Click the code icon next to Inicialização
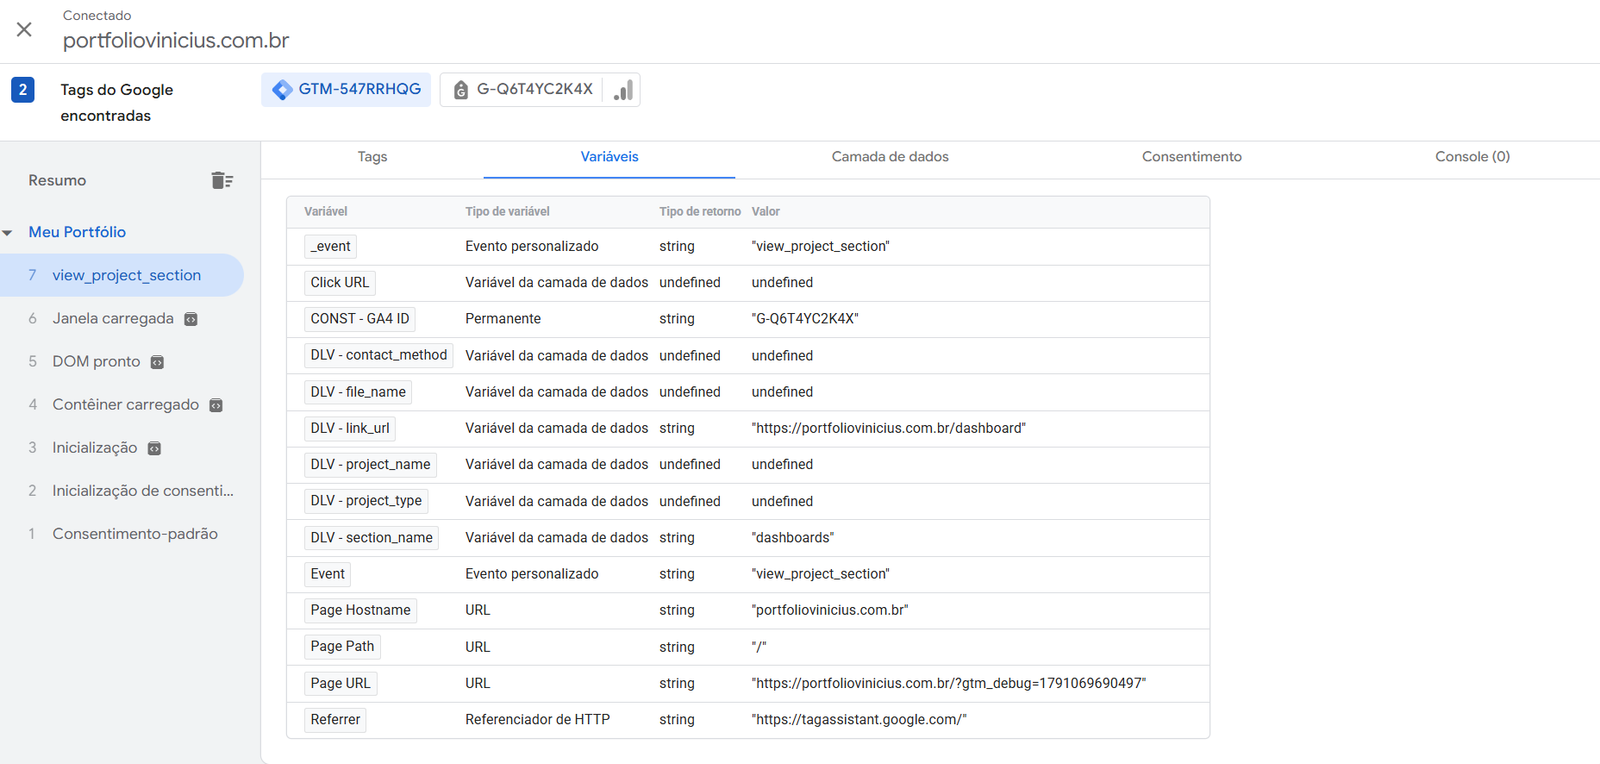The width and height of the screenshot is (1600, 764). 154,448
